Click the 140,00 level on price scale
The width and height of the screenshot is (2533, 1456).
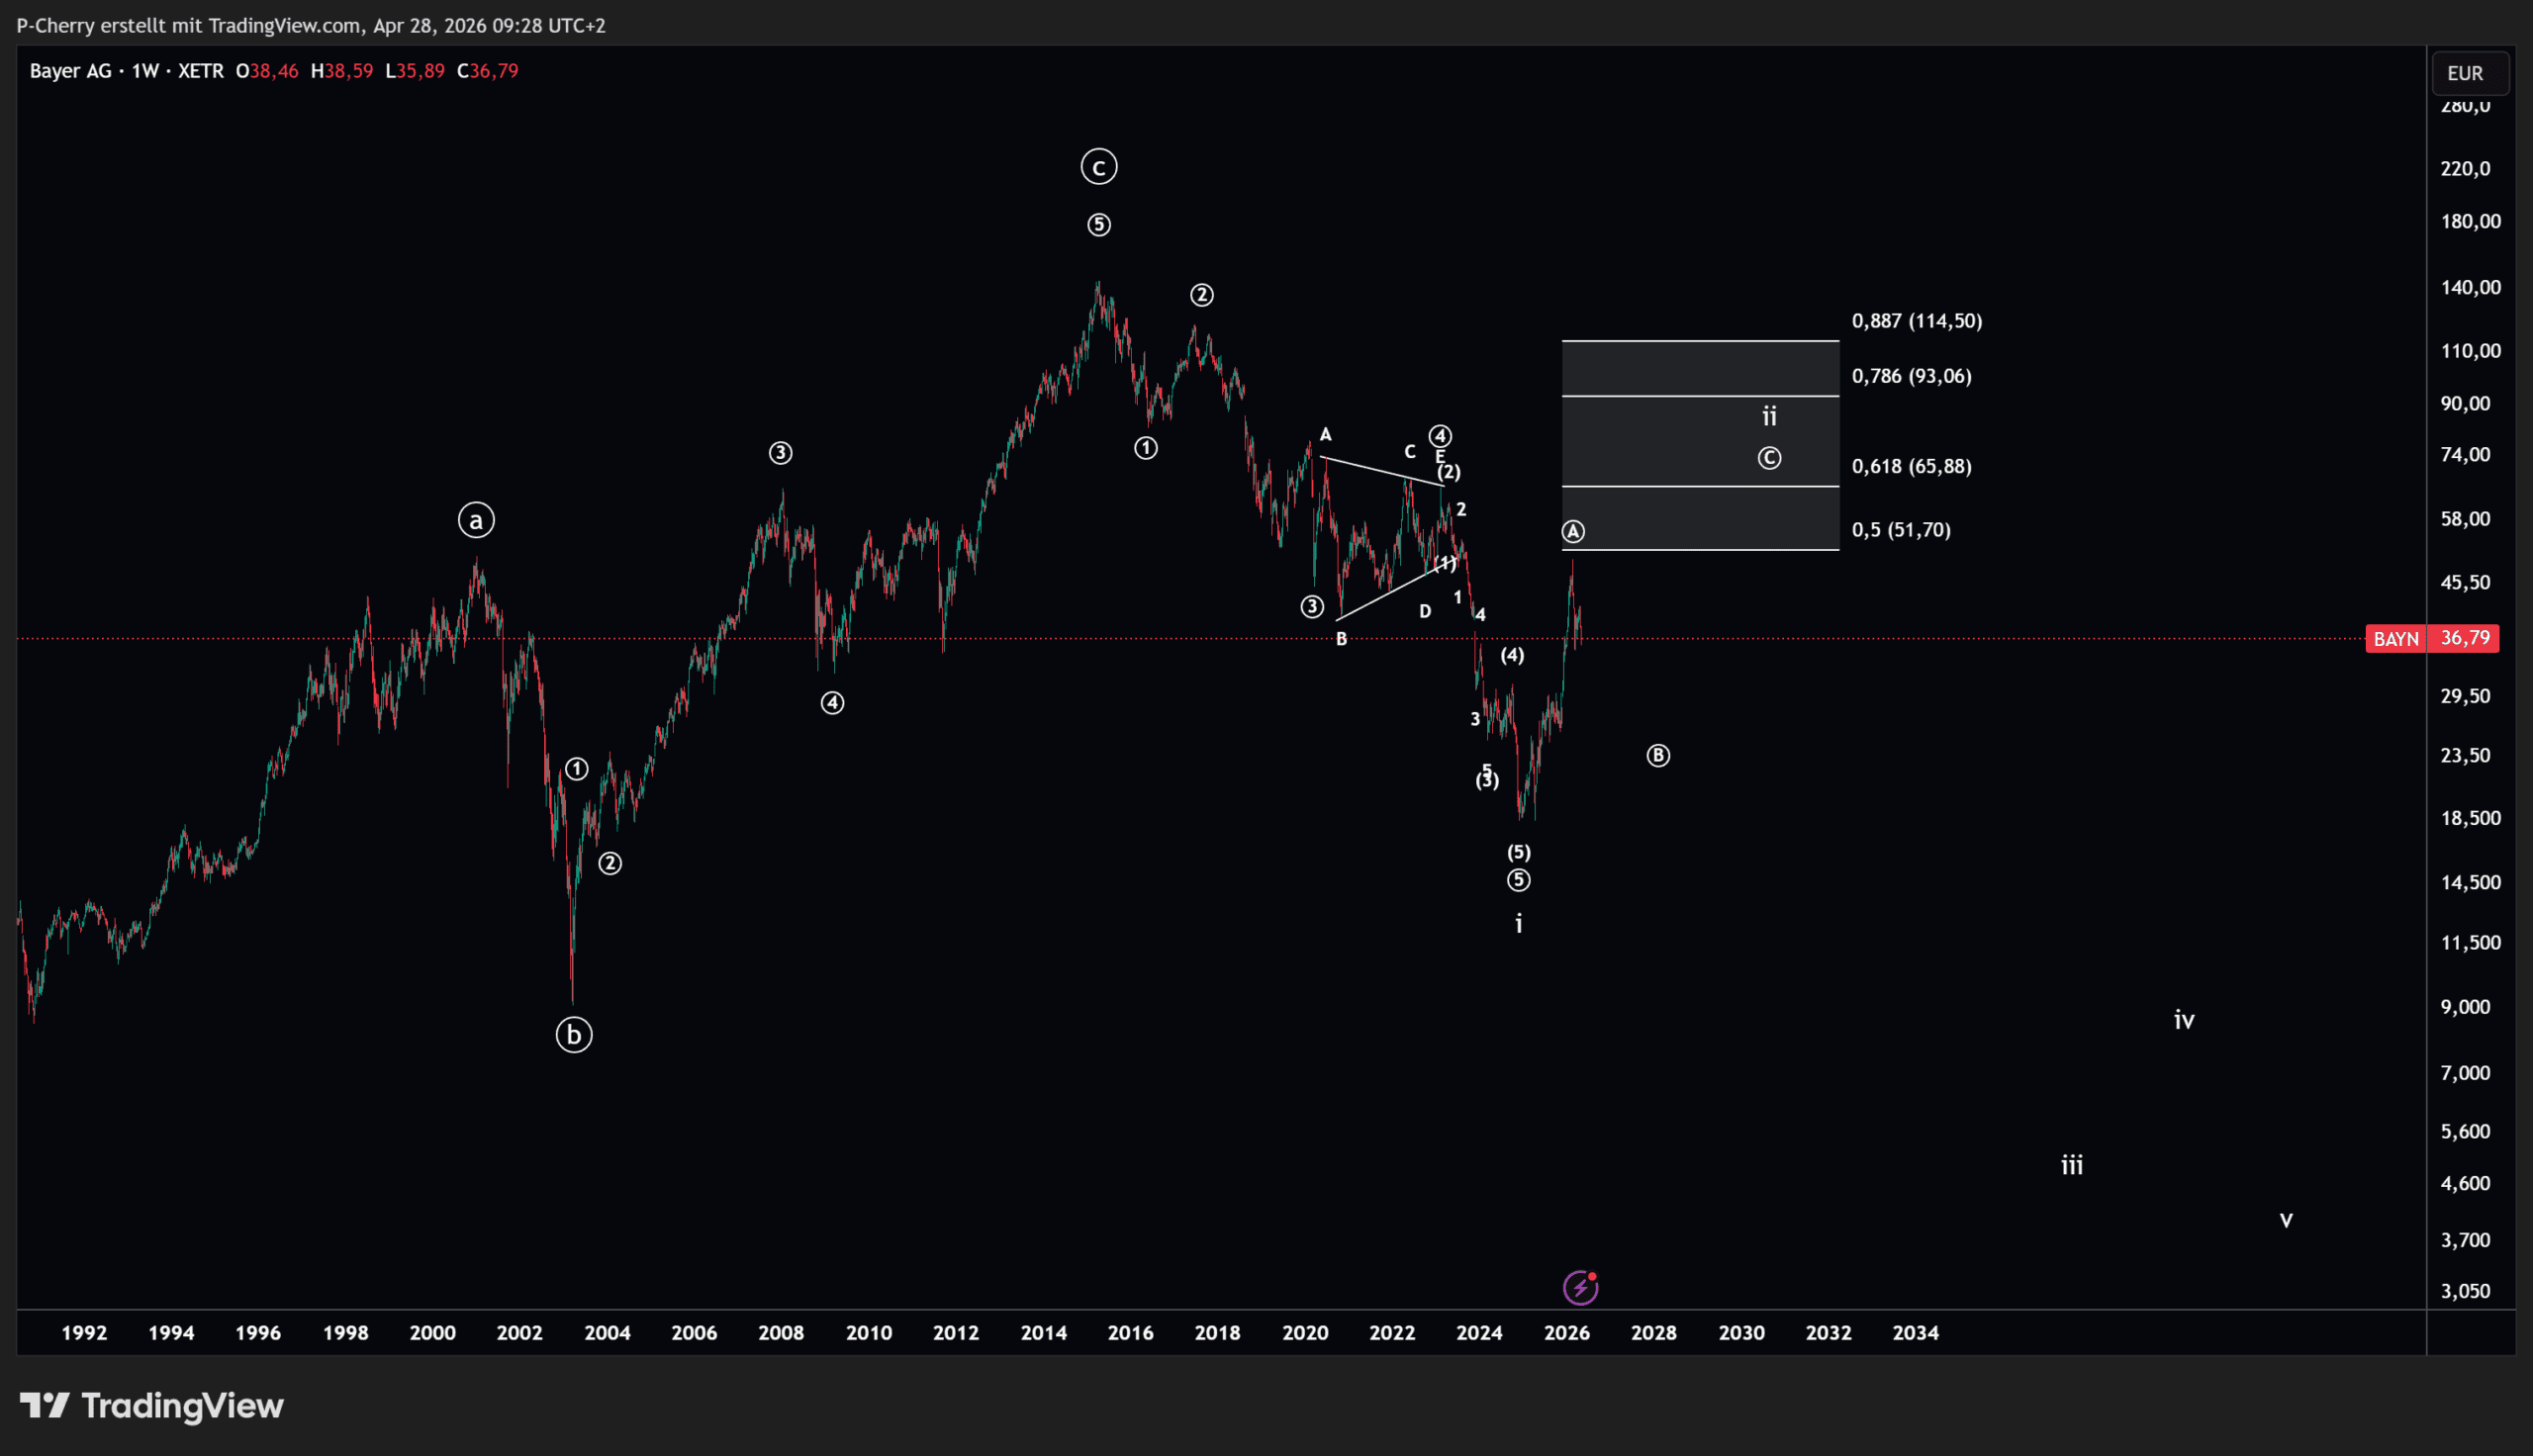[2470, 288]
